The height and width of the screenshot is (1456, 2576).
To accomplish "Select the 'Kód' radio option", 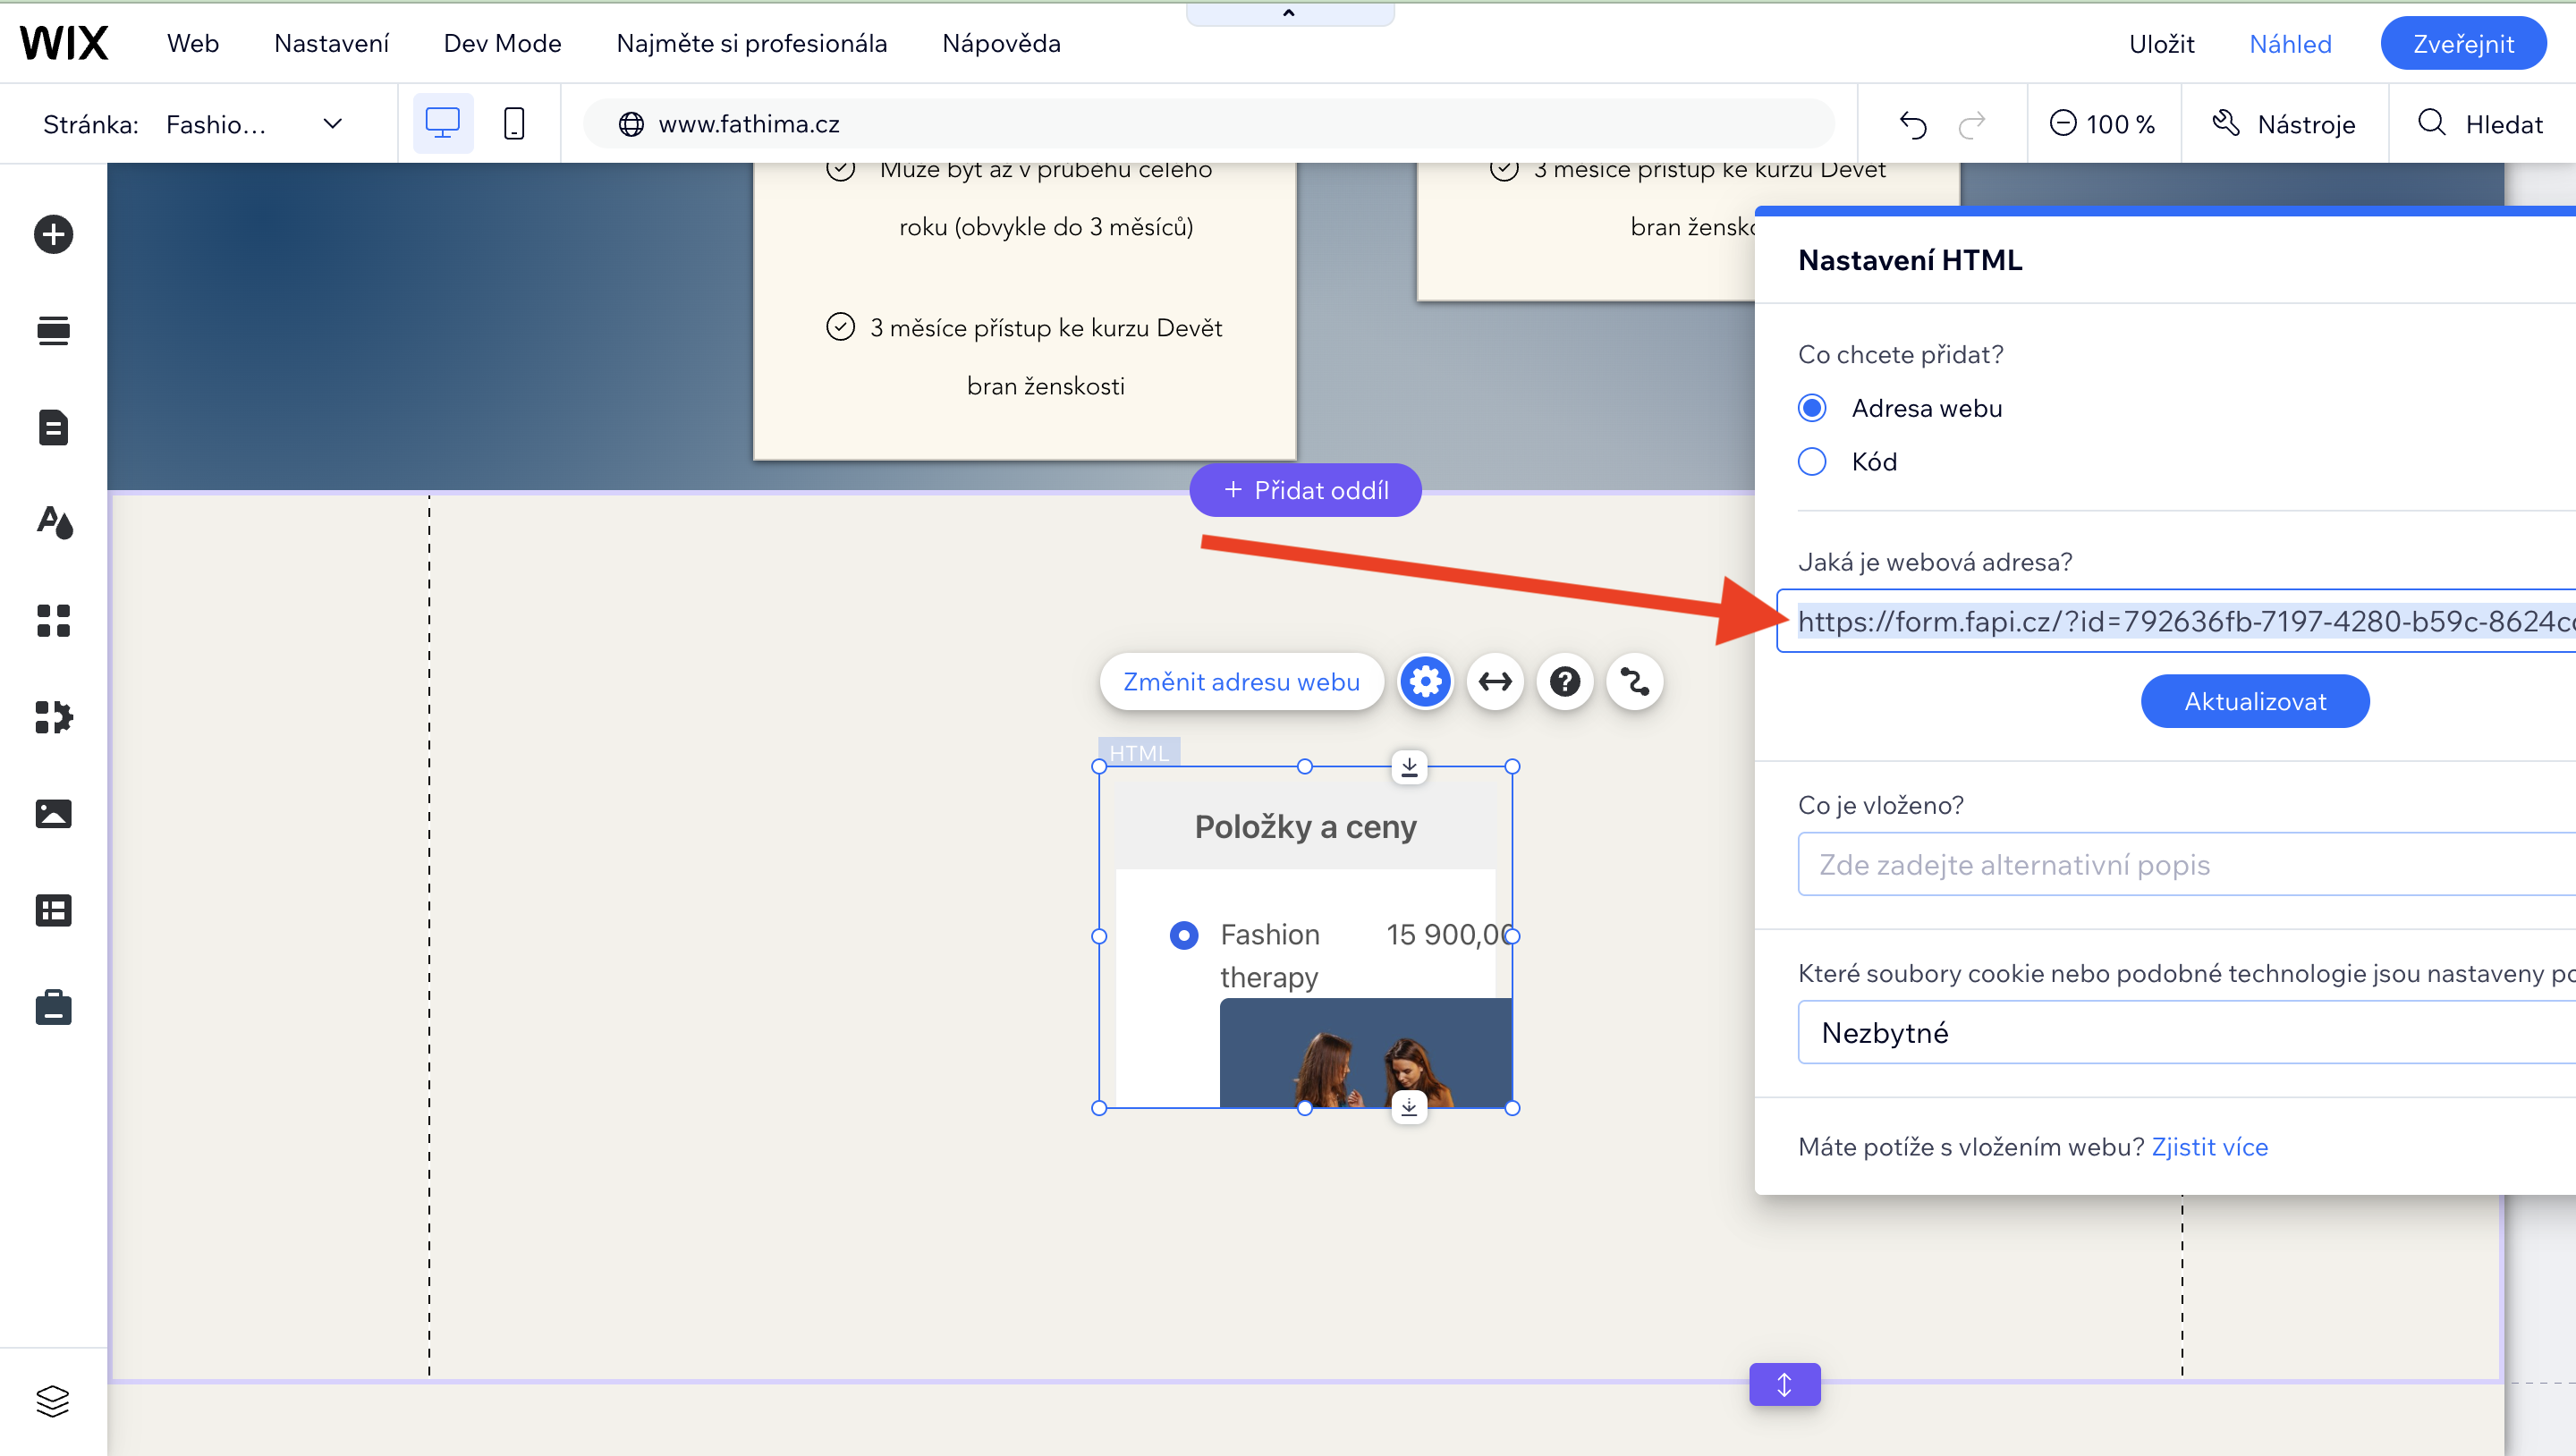I will (1812, 462).
